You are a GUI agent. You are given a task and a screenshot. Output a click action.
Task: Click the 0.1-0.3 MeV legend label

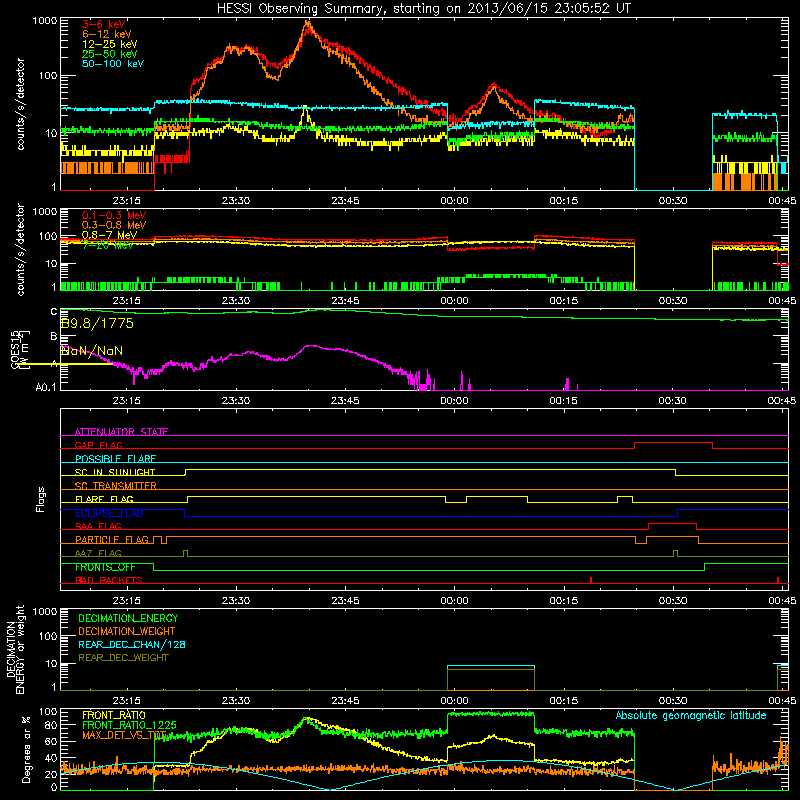114,216
